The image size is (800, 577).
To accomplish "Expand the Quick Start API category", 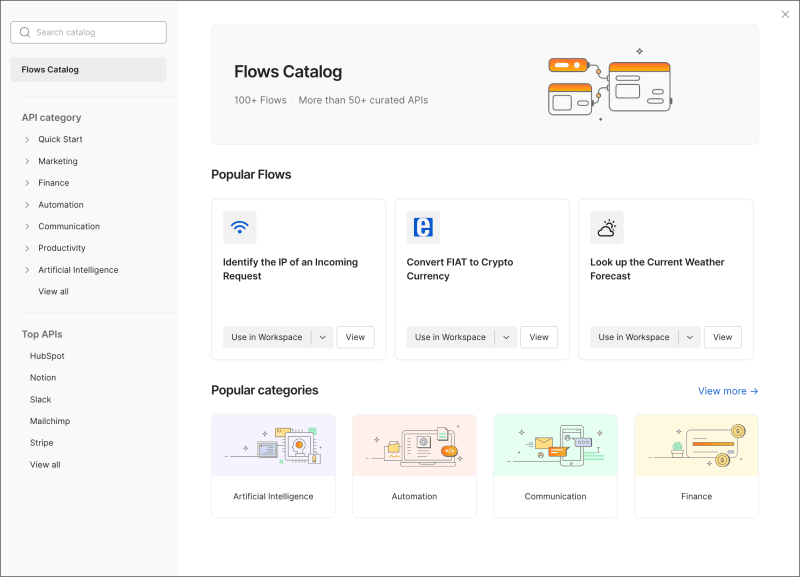I will 27,139.
